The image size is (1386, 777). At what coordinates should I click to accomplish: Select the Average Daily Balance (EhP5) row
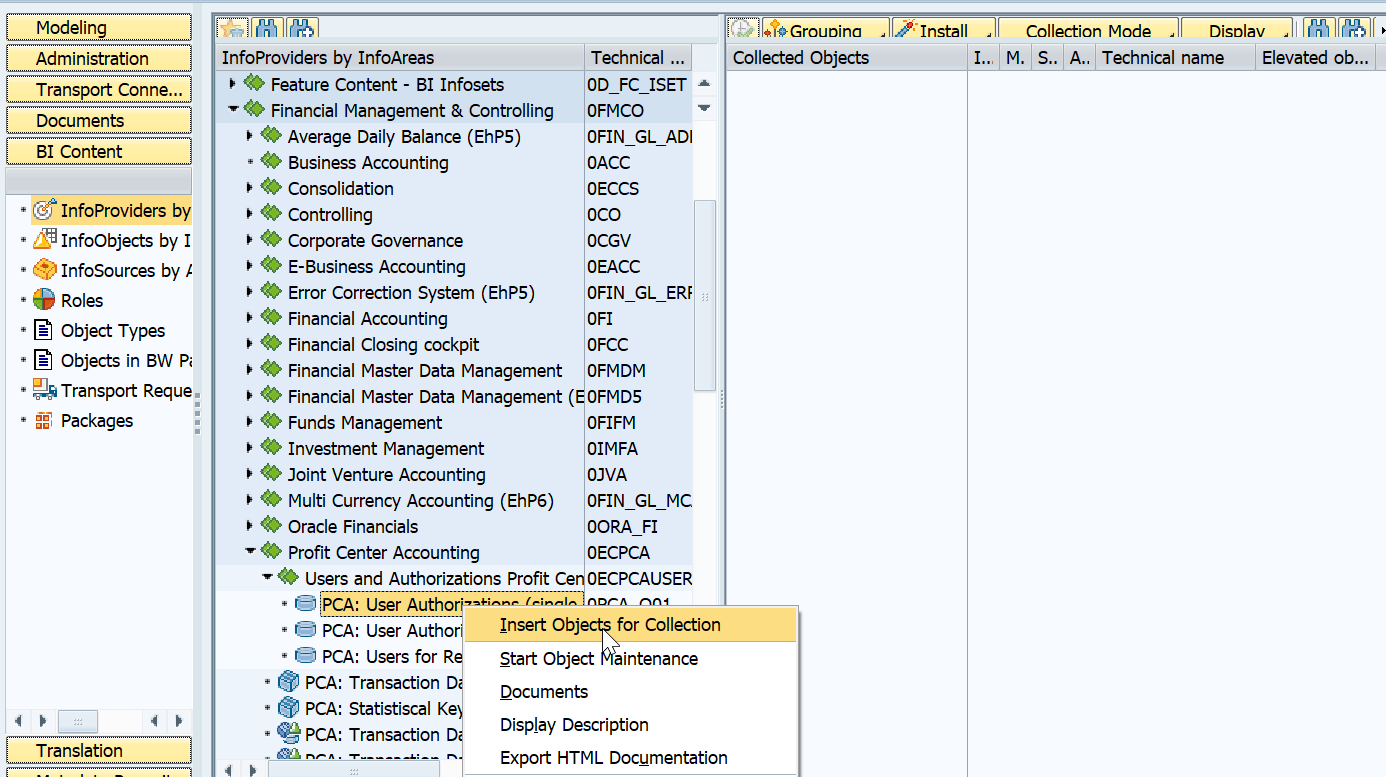tap(454, 137)
